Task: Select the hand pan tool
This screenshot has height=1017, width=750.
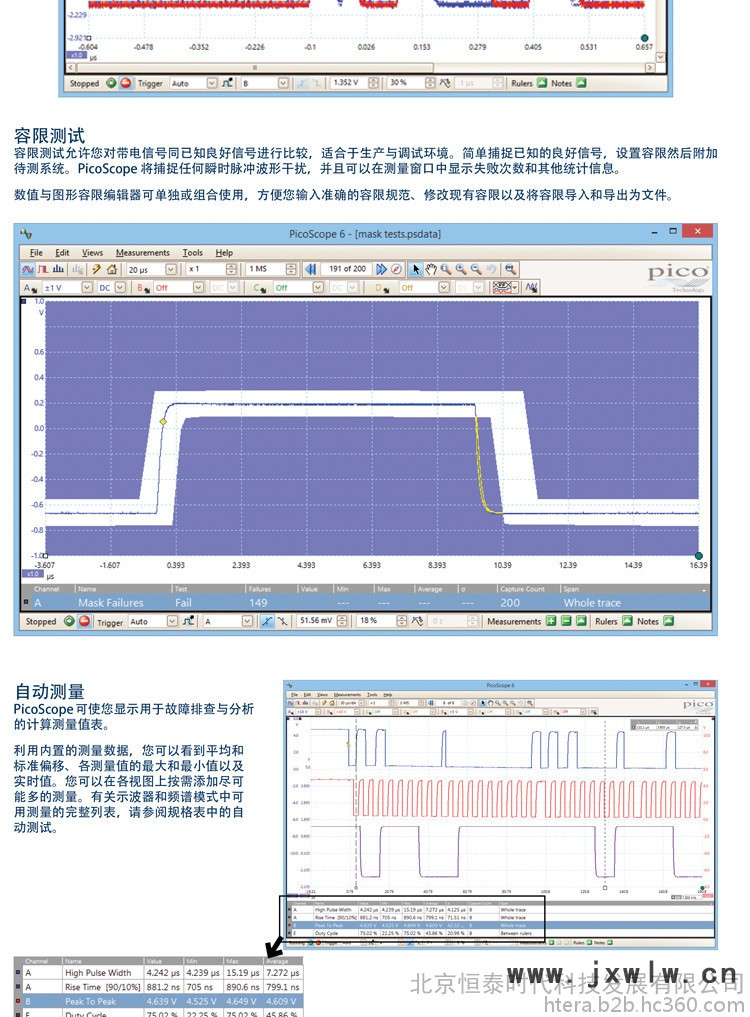Action: (x=431, y=269)
